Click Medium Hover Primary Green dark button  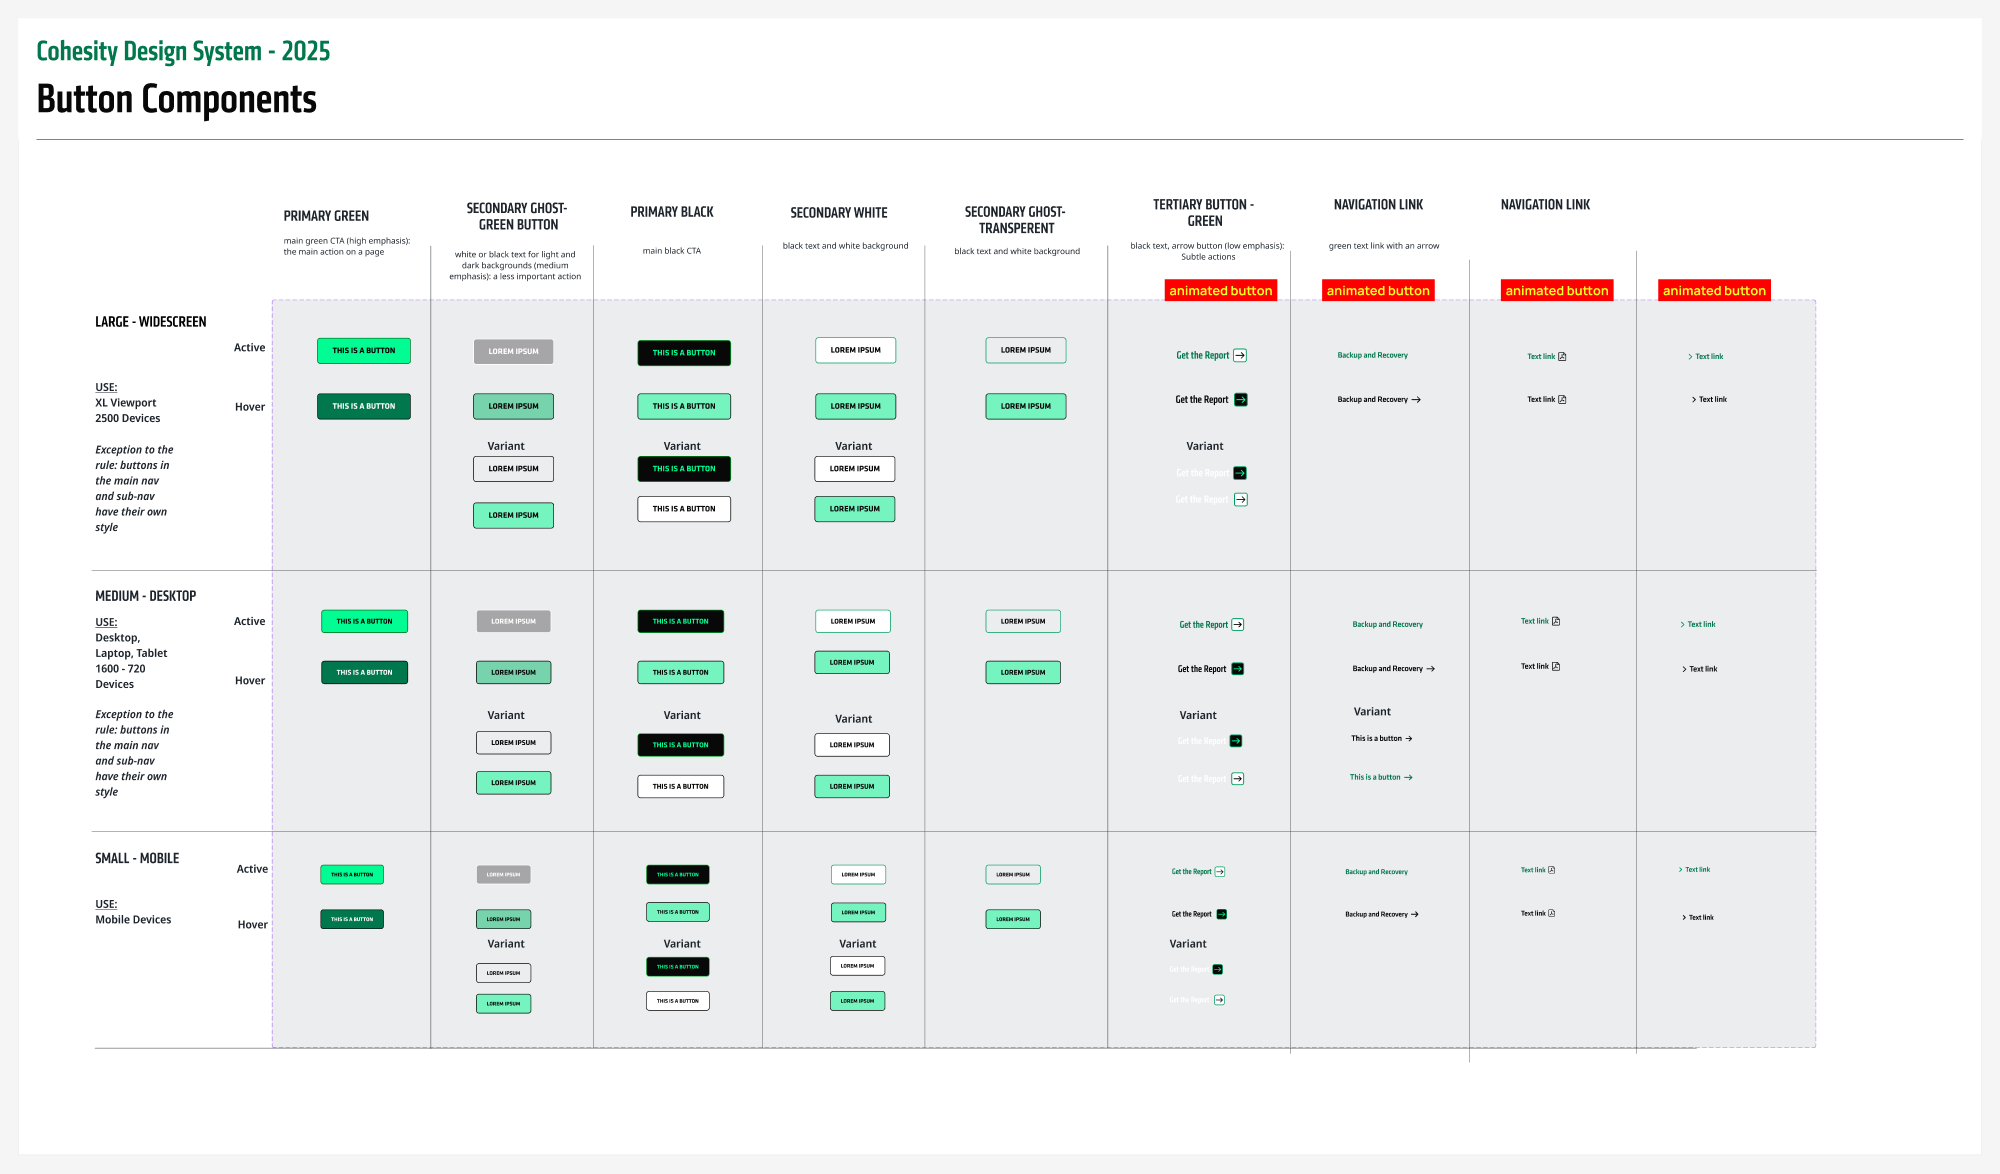[364, 672]
